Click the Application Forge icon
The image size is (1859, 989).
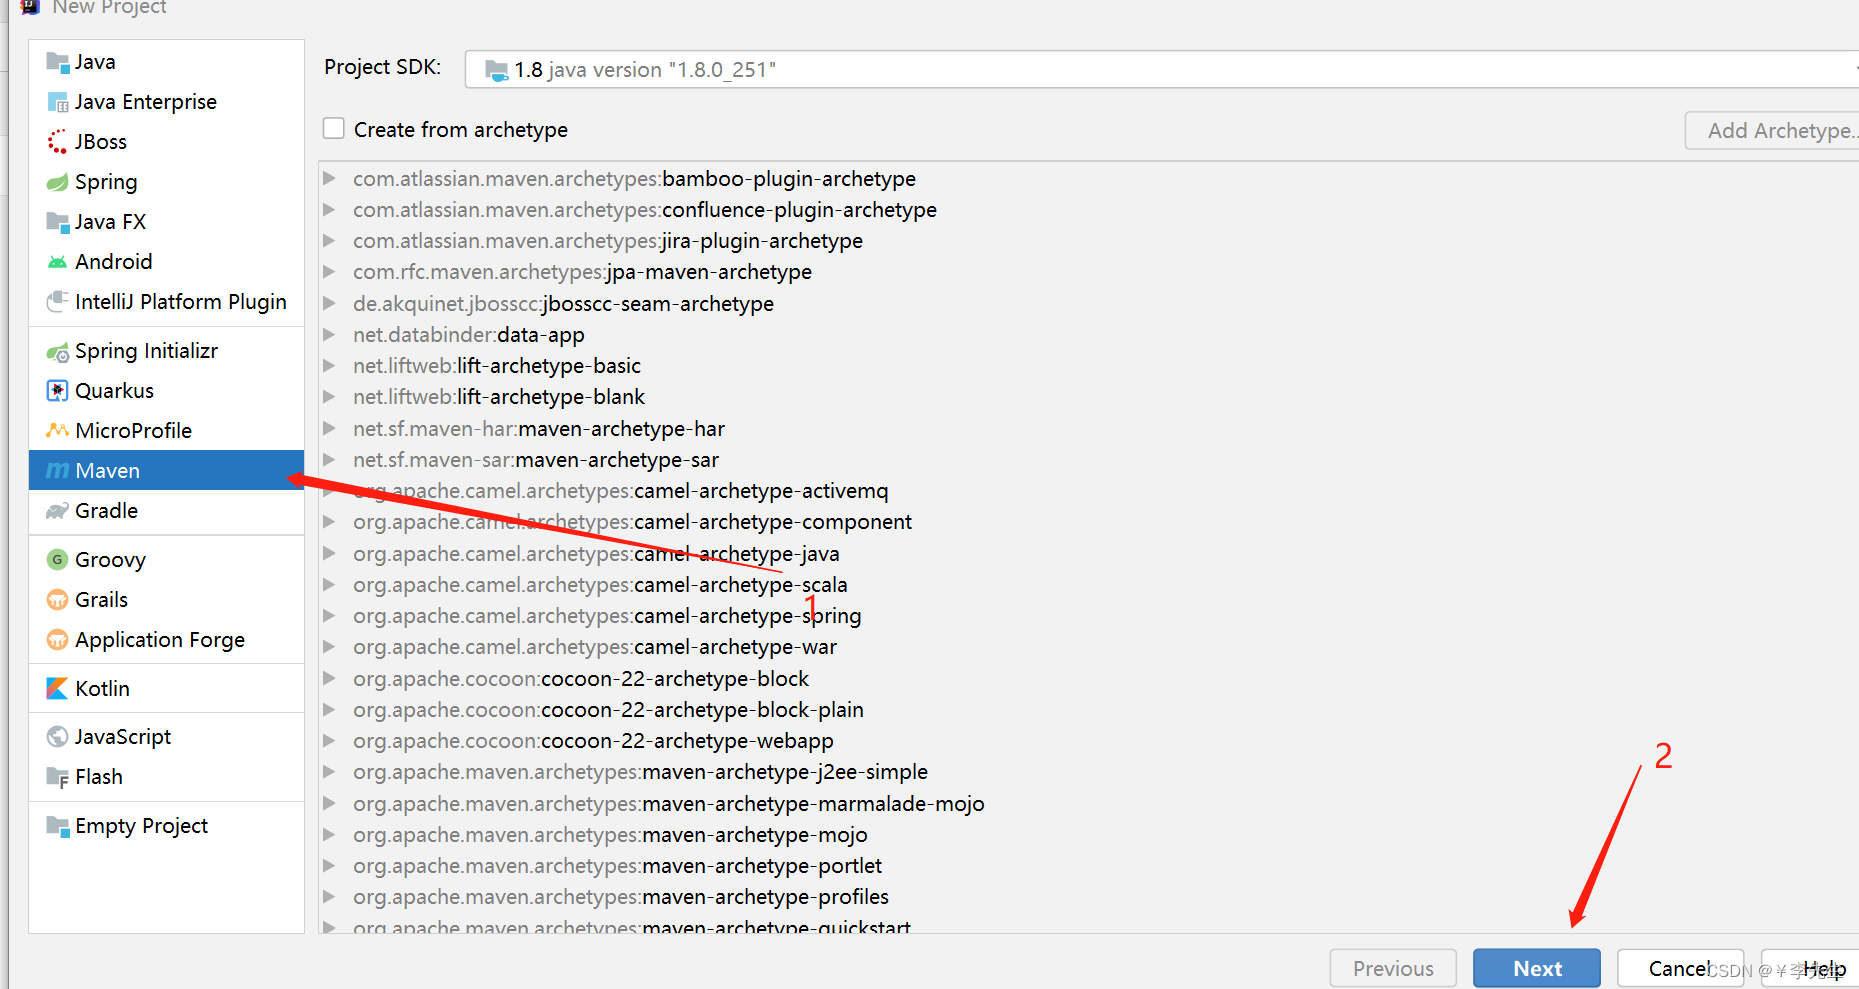58,640
